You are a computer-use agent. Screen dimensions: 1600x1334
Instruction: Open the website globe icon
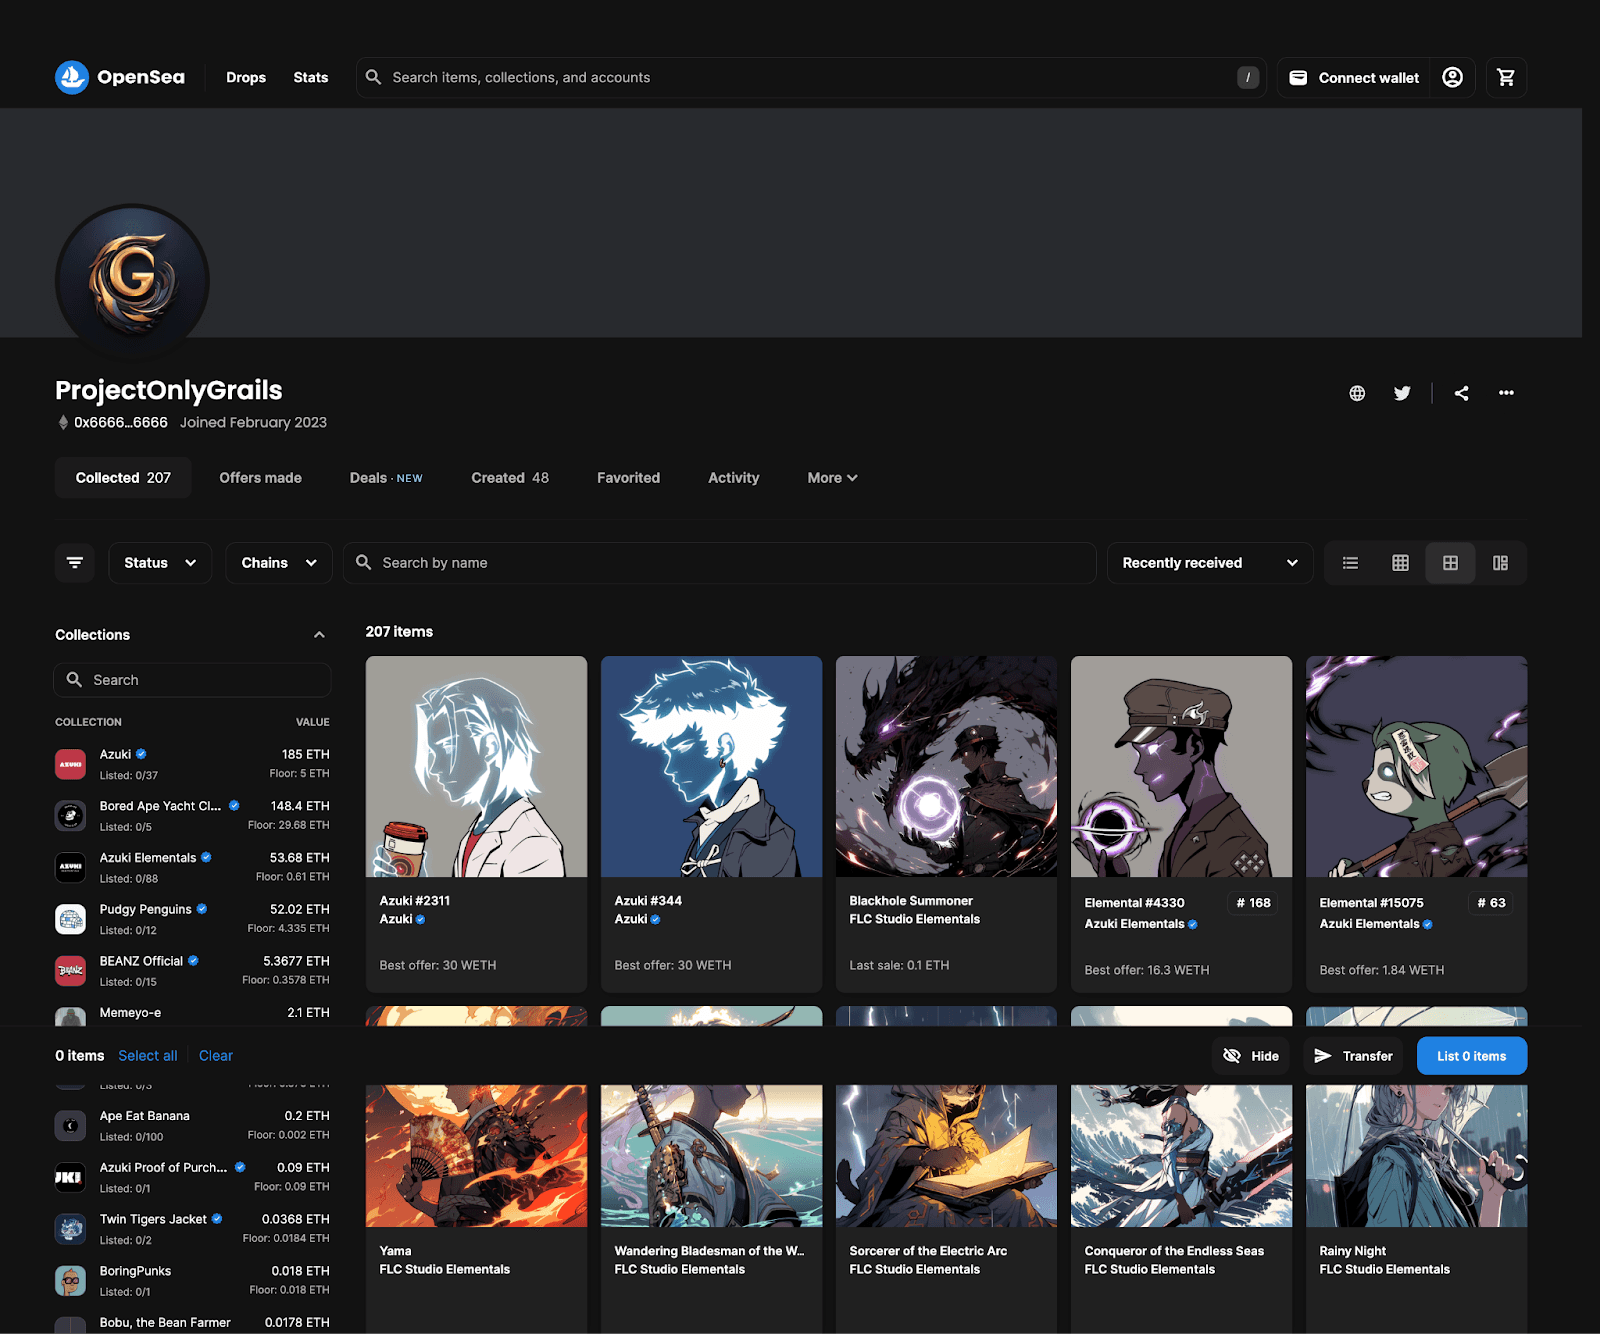(x=1357, y=393)
